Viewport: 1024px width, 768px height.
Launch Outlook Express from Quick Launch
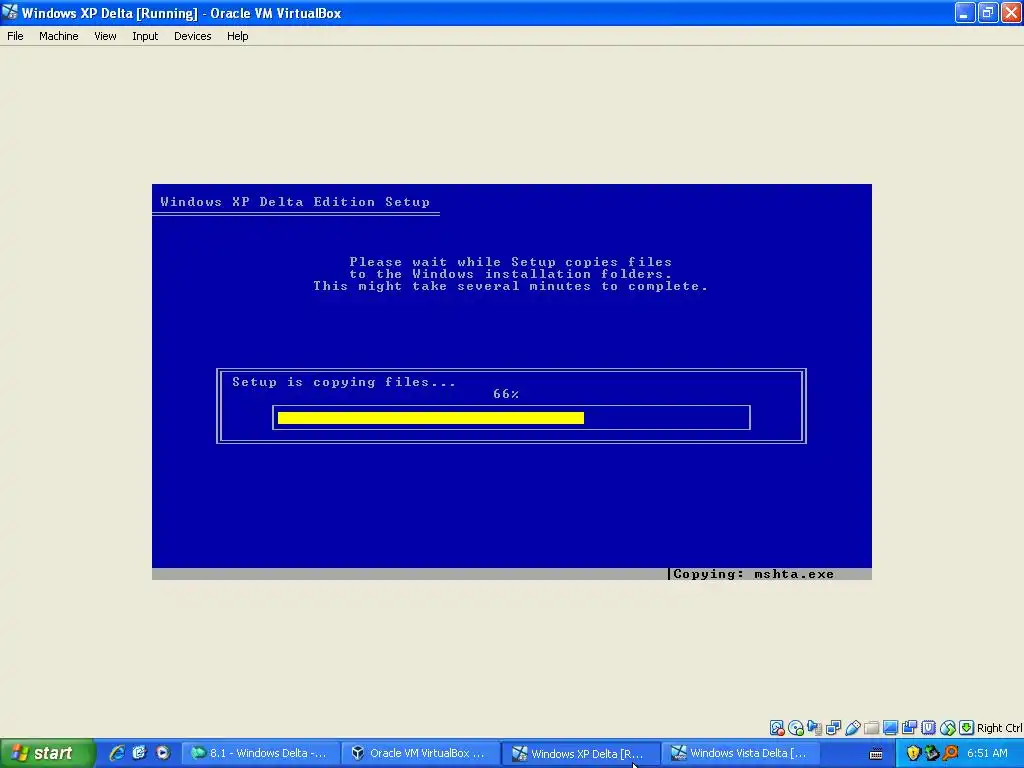coord(139,753)
